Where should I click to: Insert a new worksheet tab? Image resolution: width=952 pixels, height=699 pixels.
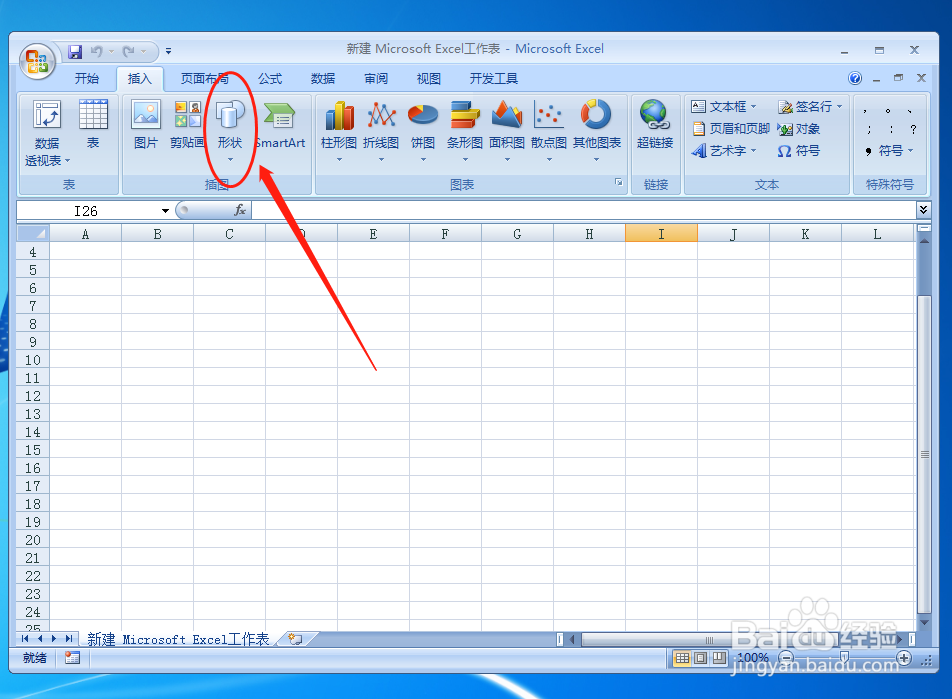(296, 639)
